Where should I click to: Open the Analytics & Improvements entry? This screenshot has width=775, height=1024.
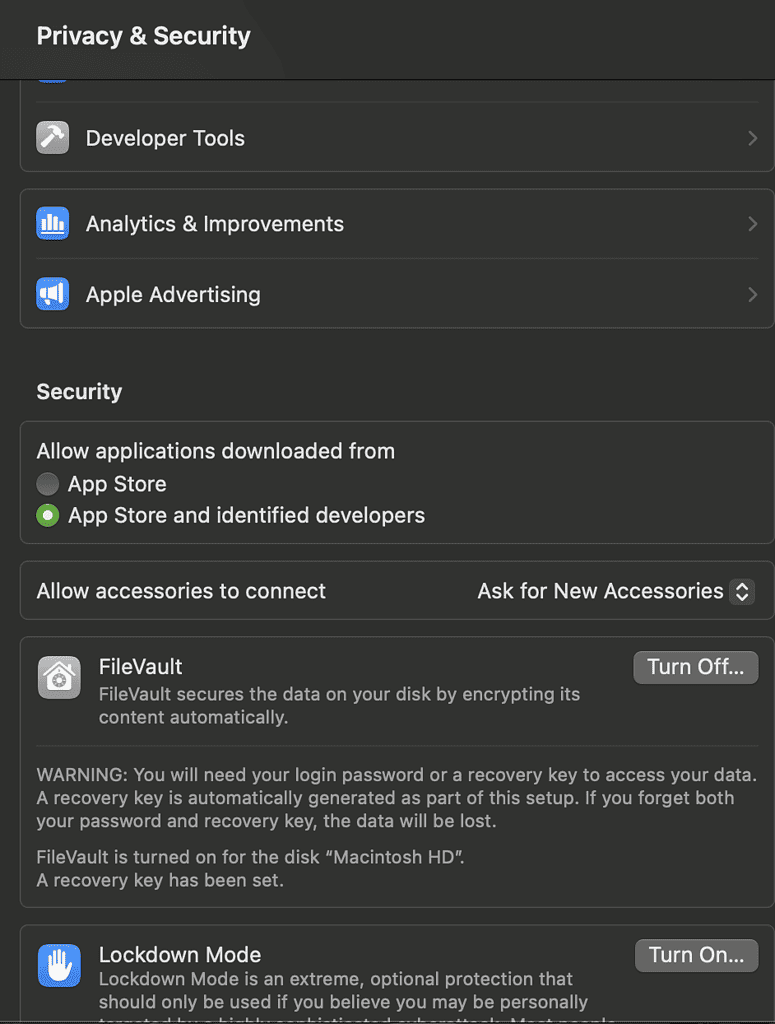pos(215,224)
